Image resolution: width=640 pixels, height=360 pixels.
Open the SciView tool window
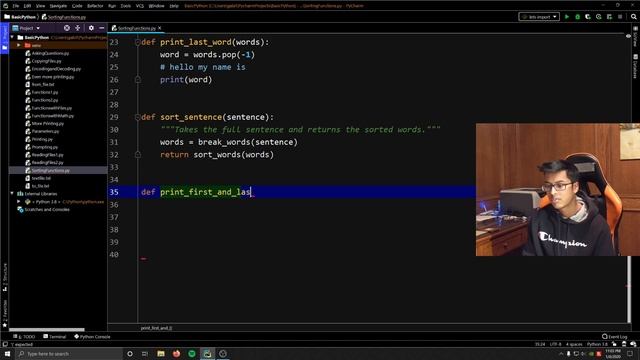[x=635, y=37]
